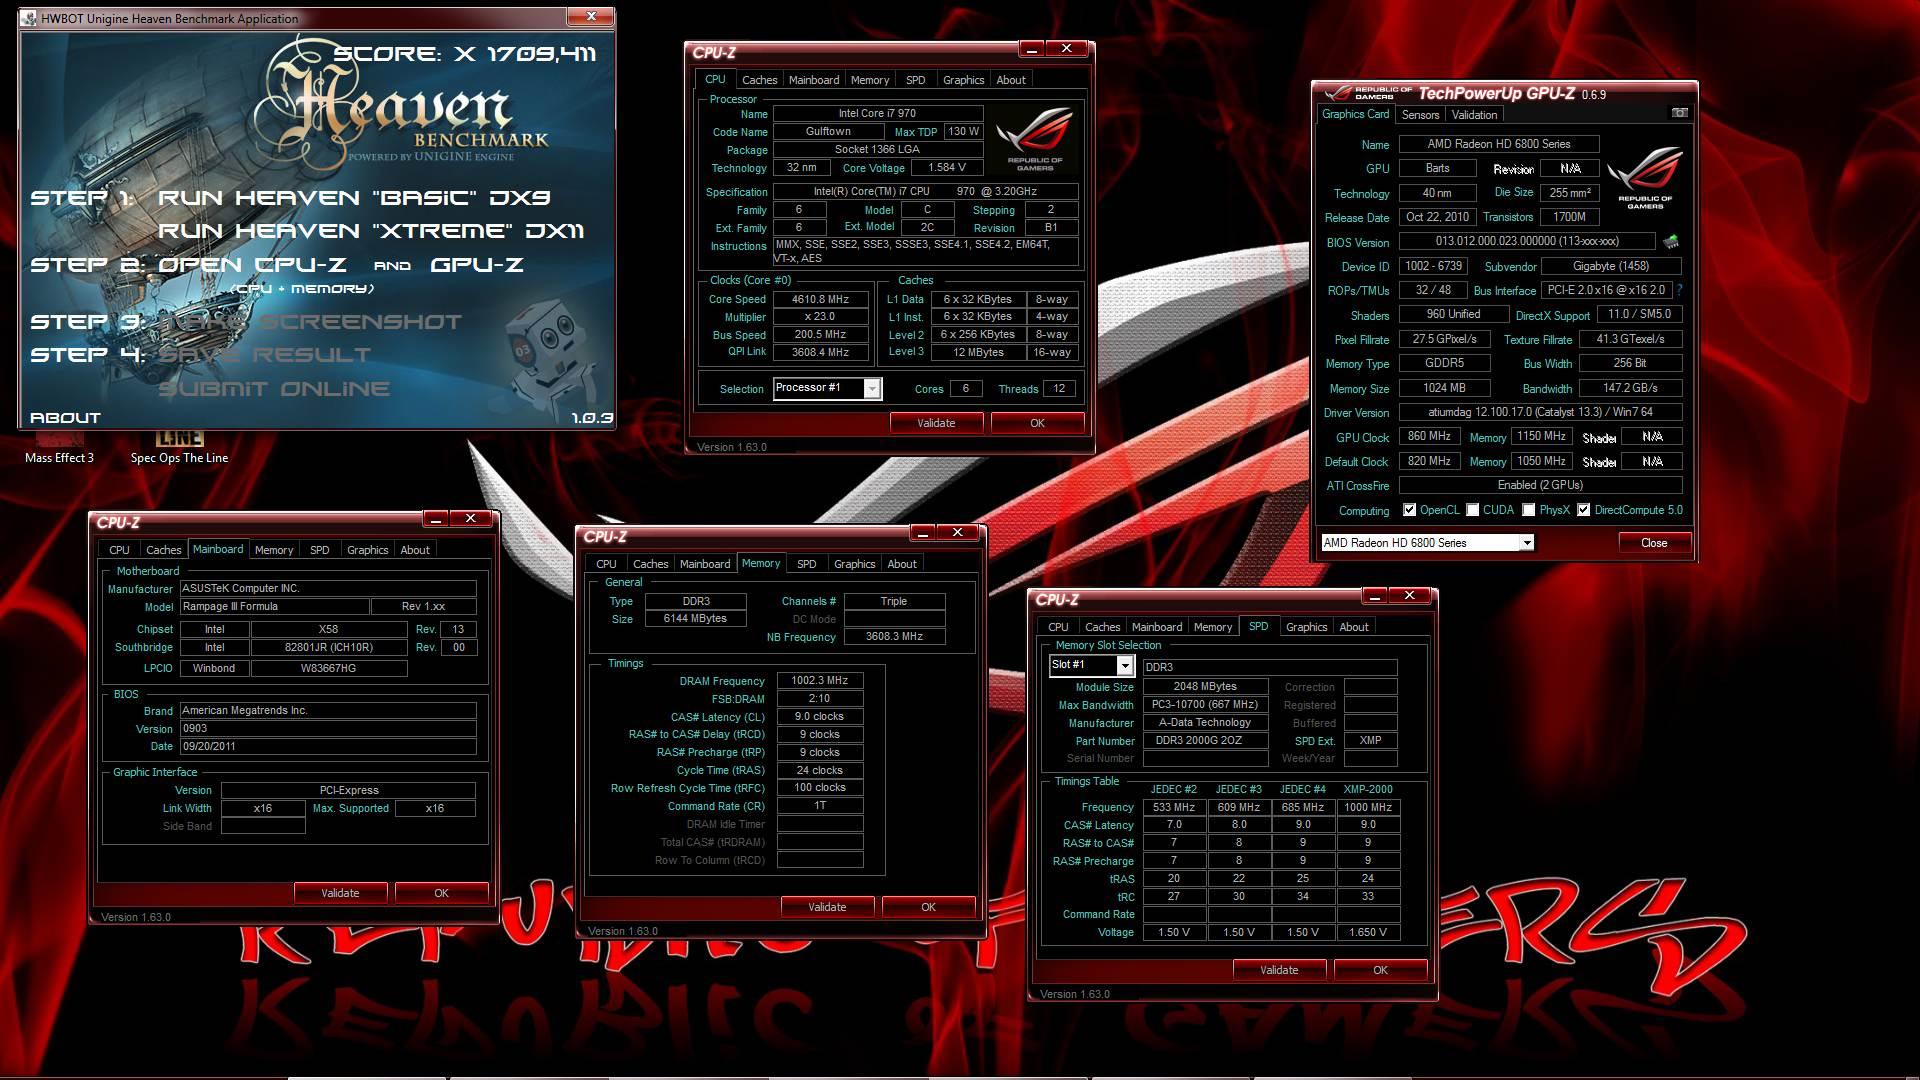Screen dimensions: 1920x1080
Task: Click XMP-2000 frequency 1000 MHz cell
Action: point(1368,807)
